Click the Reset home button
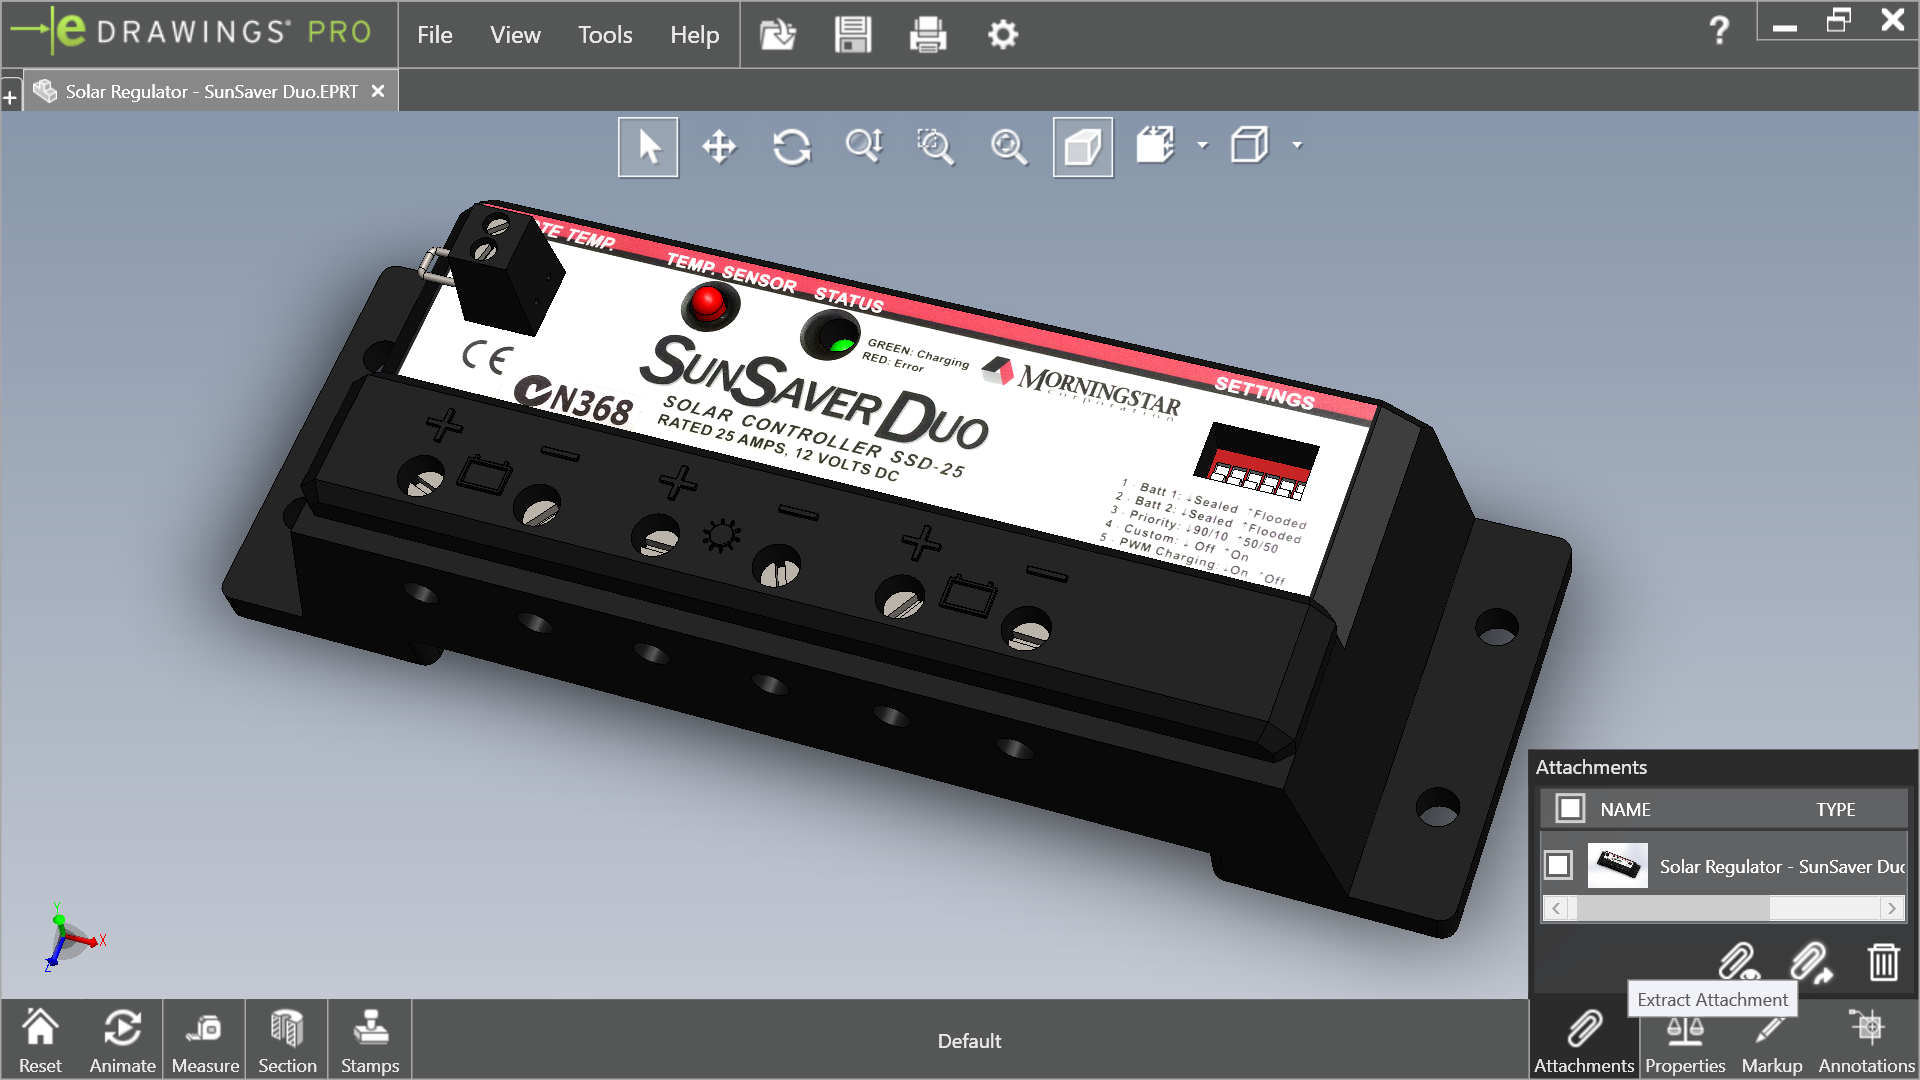The image size is (1920, 1080). tap(40, 1040)
